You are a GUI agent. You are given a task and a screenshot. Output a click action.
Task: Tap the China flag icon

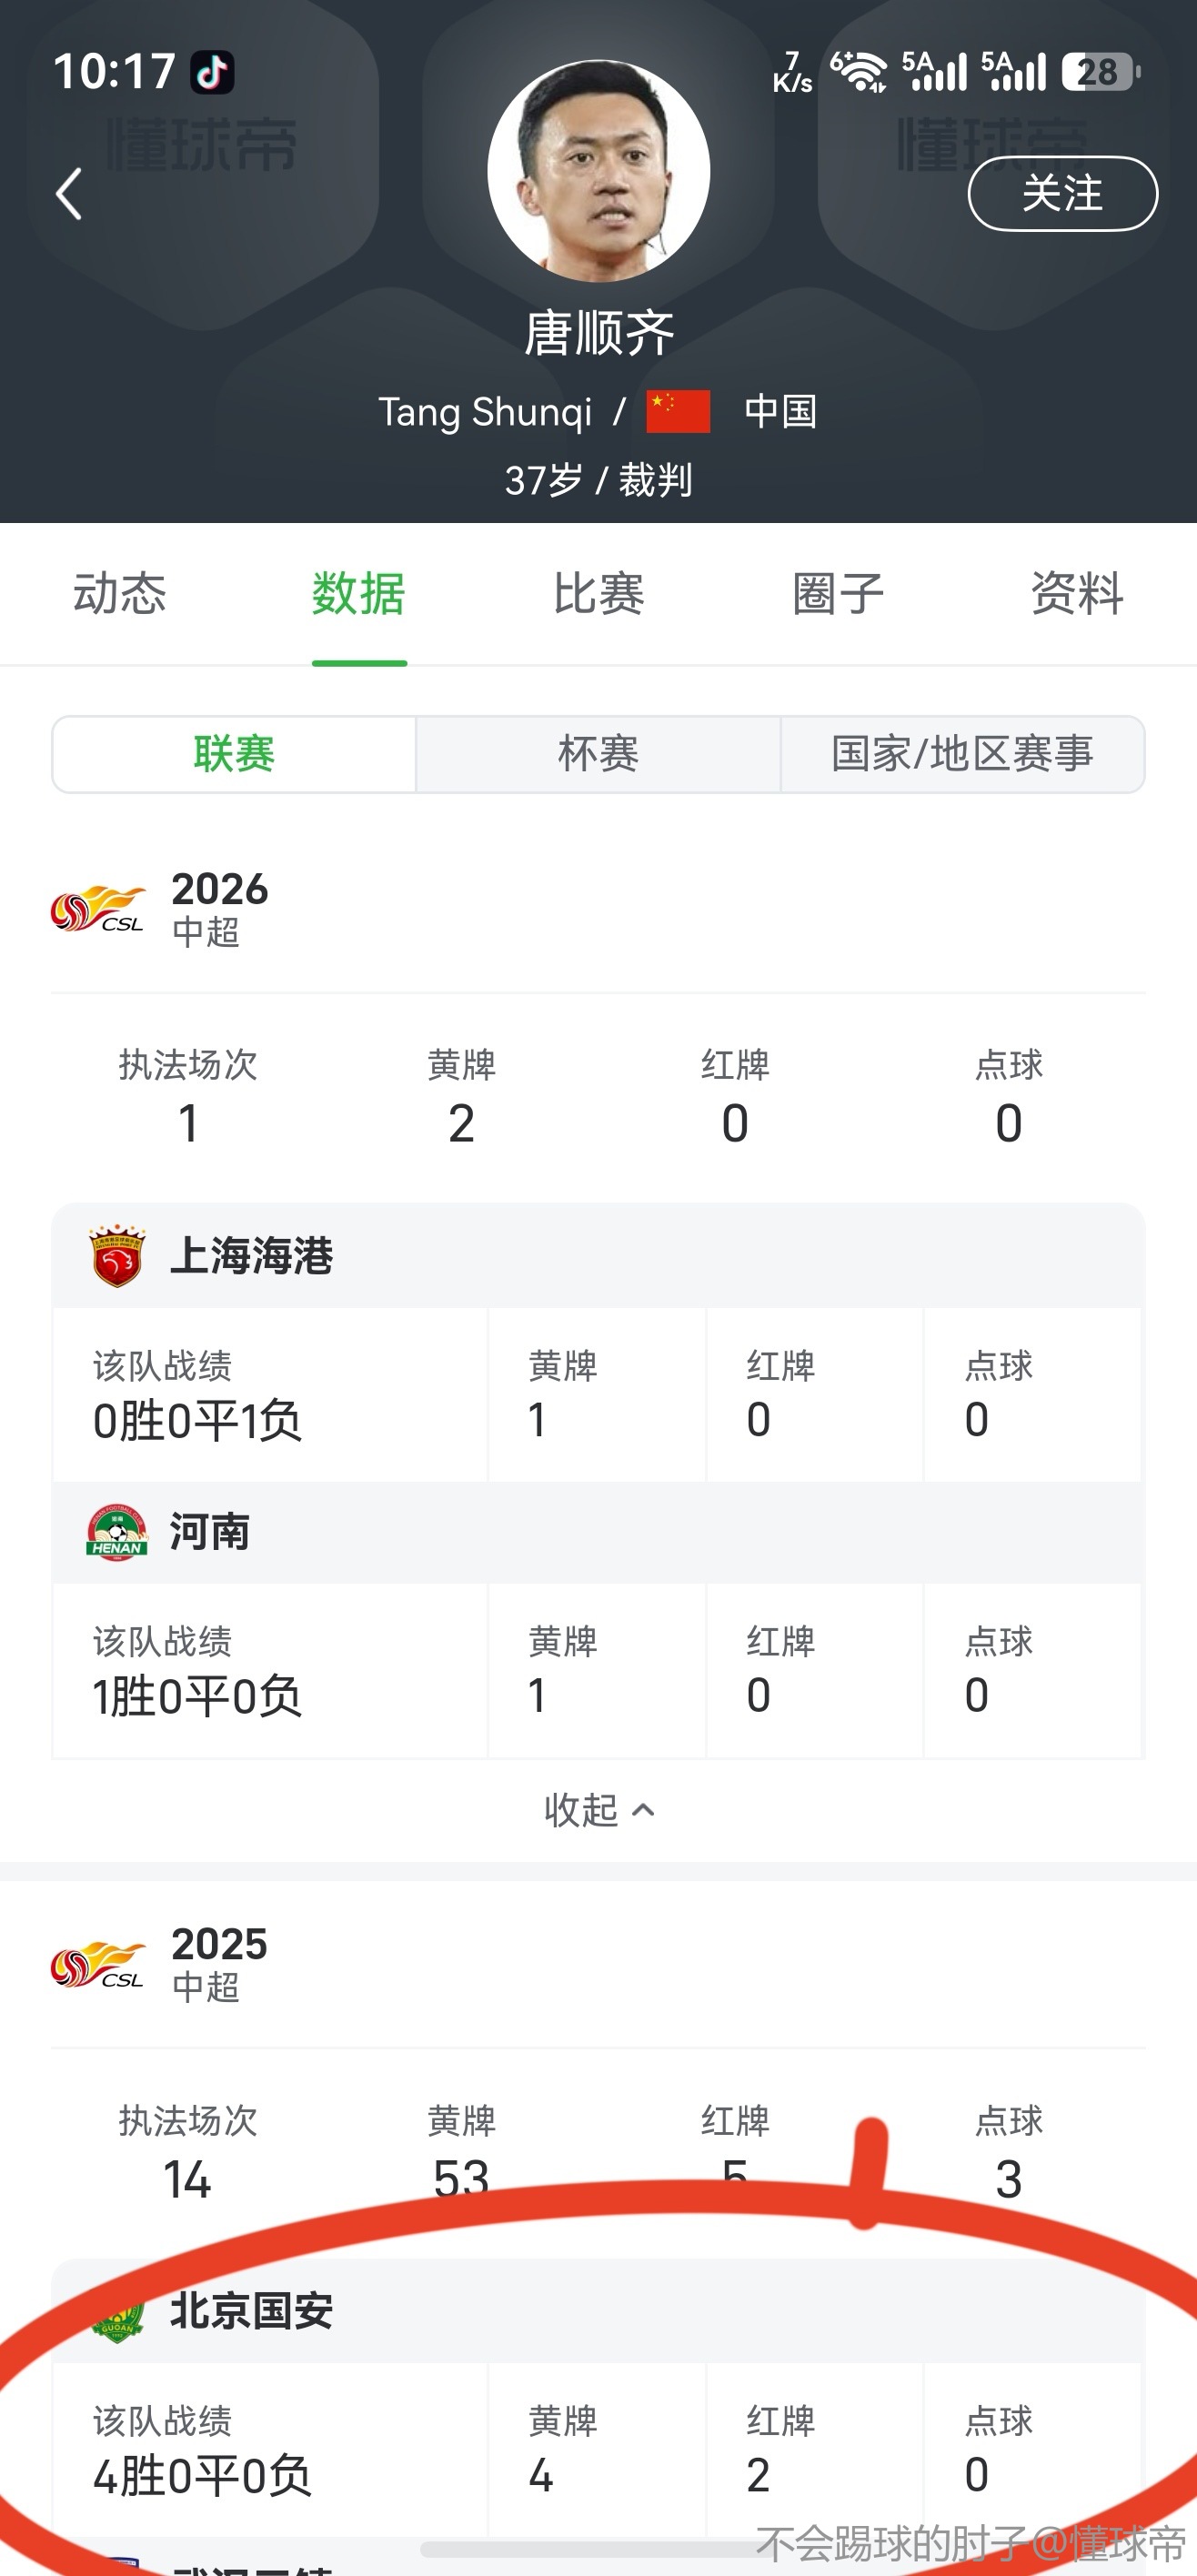(x=678, y=411)
